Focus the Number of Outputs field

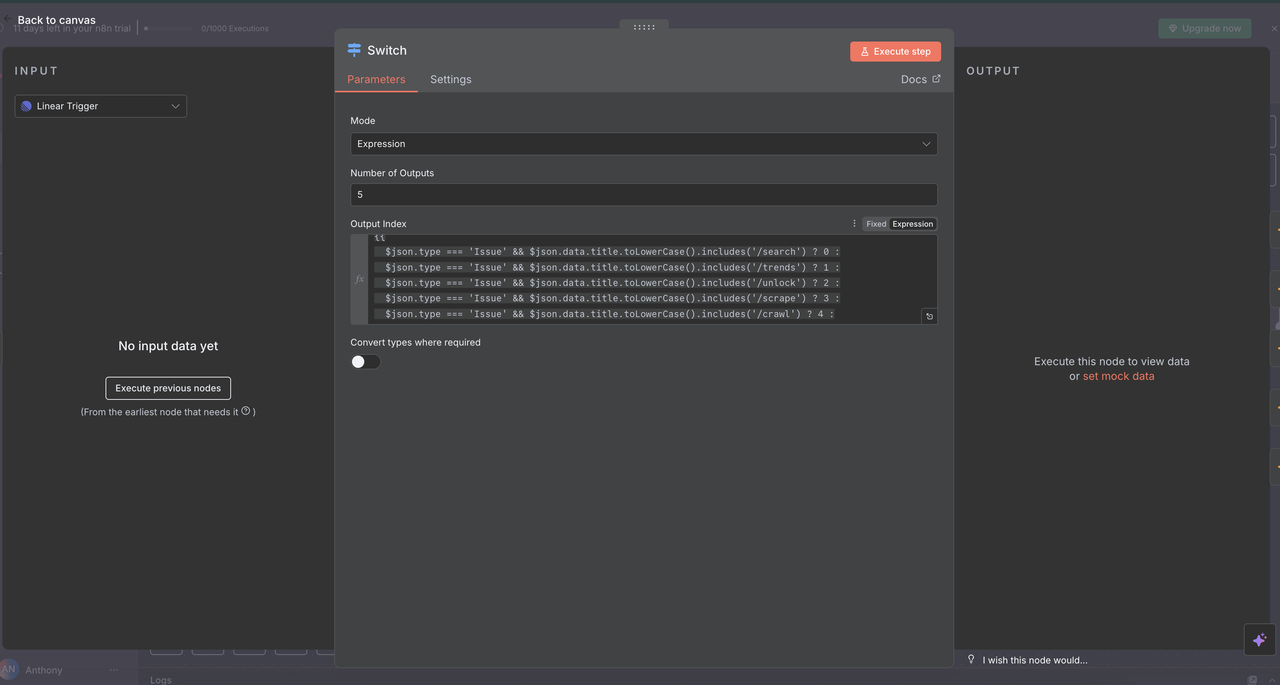644,195
